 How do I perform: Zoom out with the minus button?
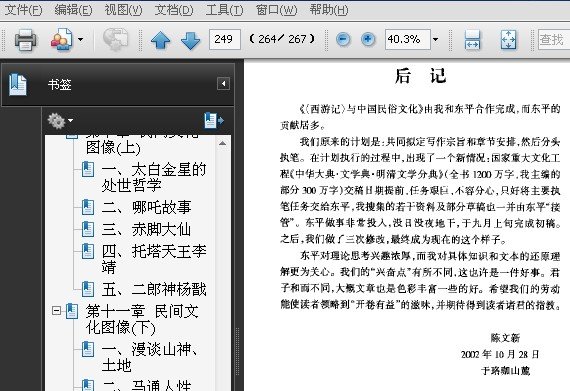pyautogui.click(x=343, y=39)
